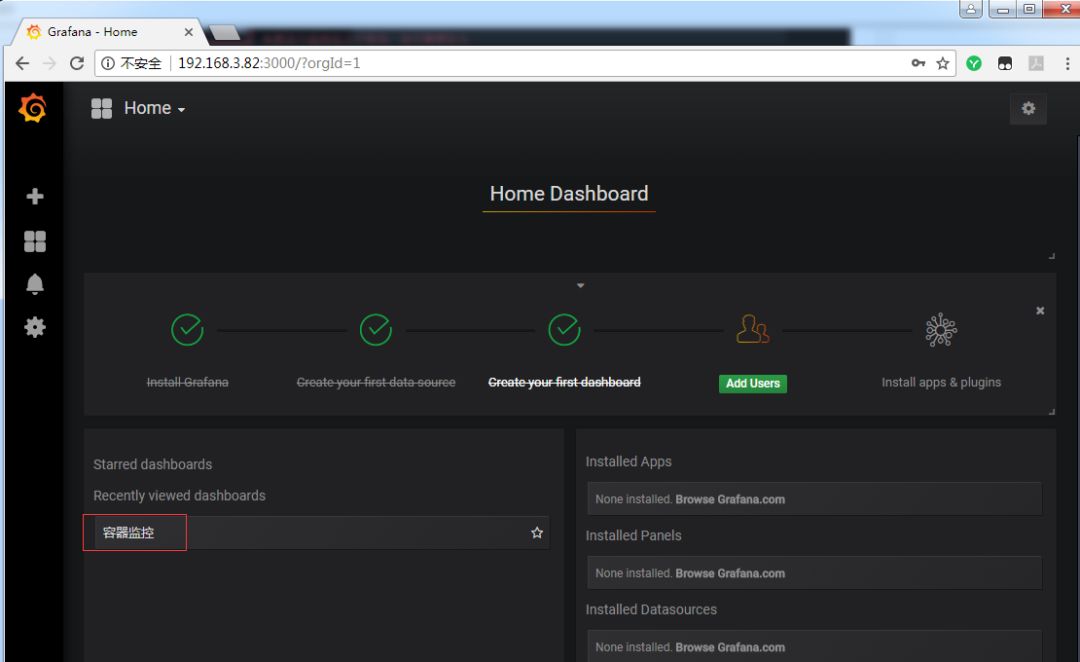Open the Alerting bell icon
The image size is (1080, 662).
point(34,284)
